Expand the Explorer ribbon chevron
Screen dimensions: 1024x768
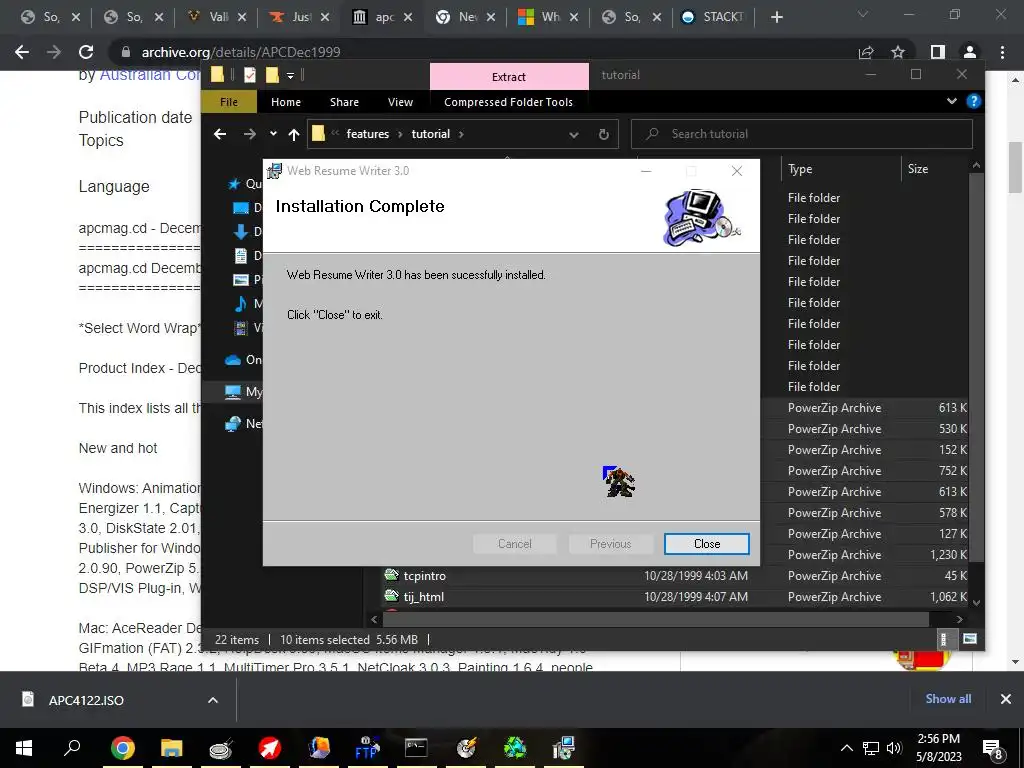[x=952, y=101]
